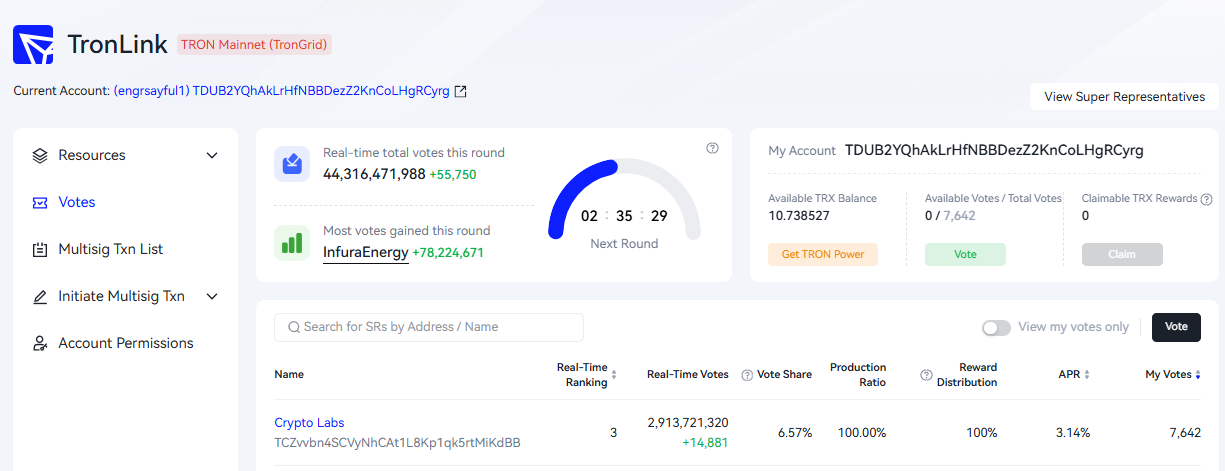Sort by APR arrows
This screenshot has height=471, width=1225.
(x=1087, y=375)
